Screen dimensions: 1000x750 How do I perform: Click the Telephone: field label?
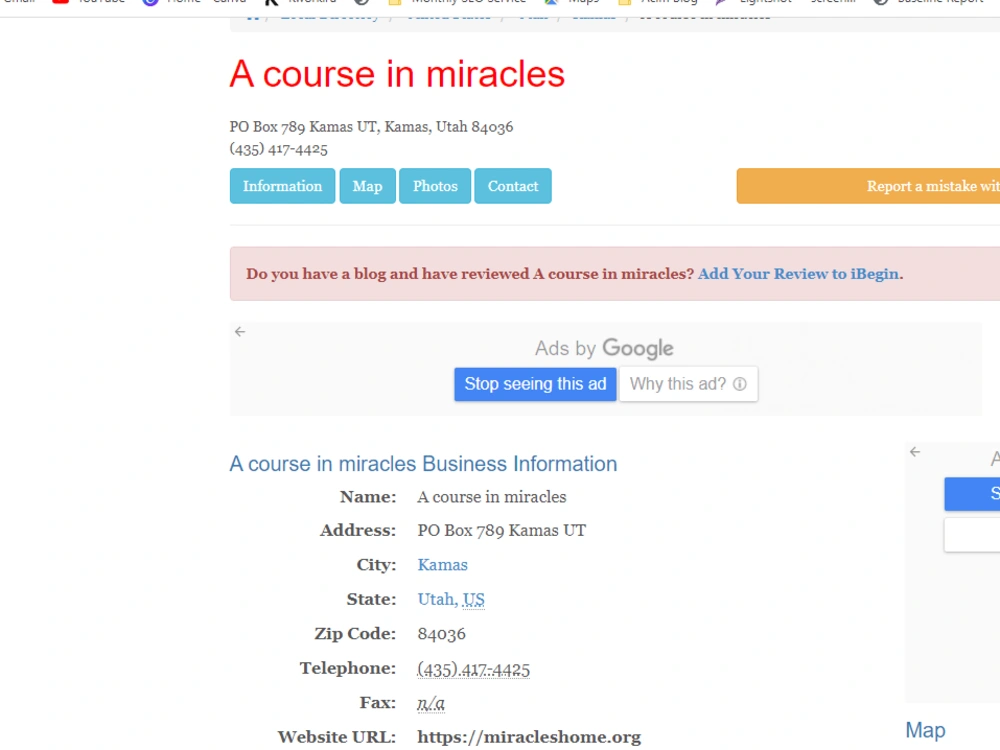(x=348, y=668)
